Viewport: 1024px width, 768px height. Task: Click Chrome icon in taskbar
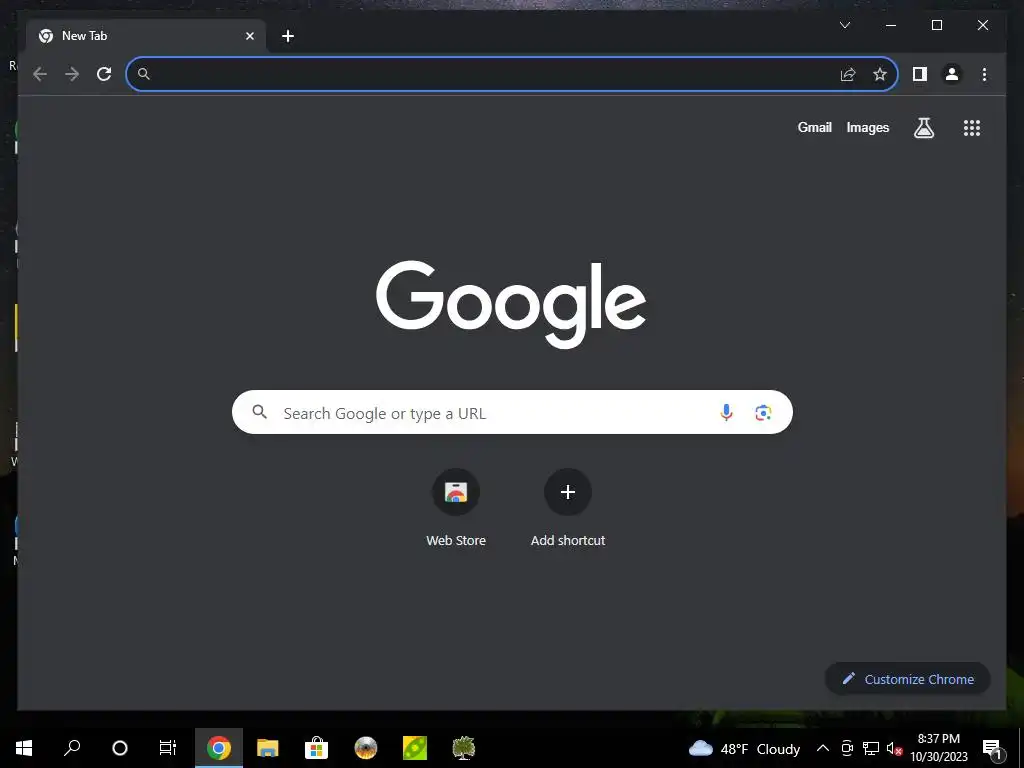pos(219,748)
